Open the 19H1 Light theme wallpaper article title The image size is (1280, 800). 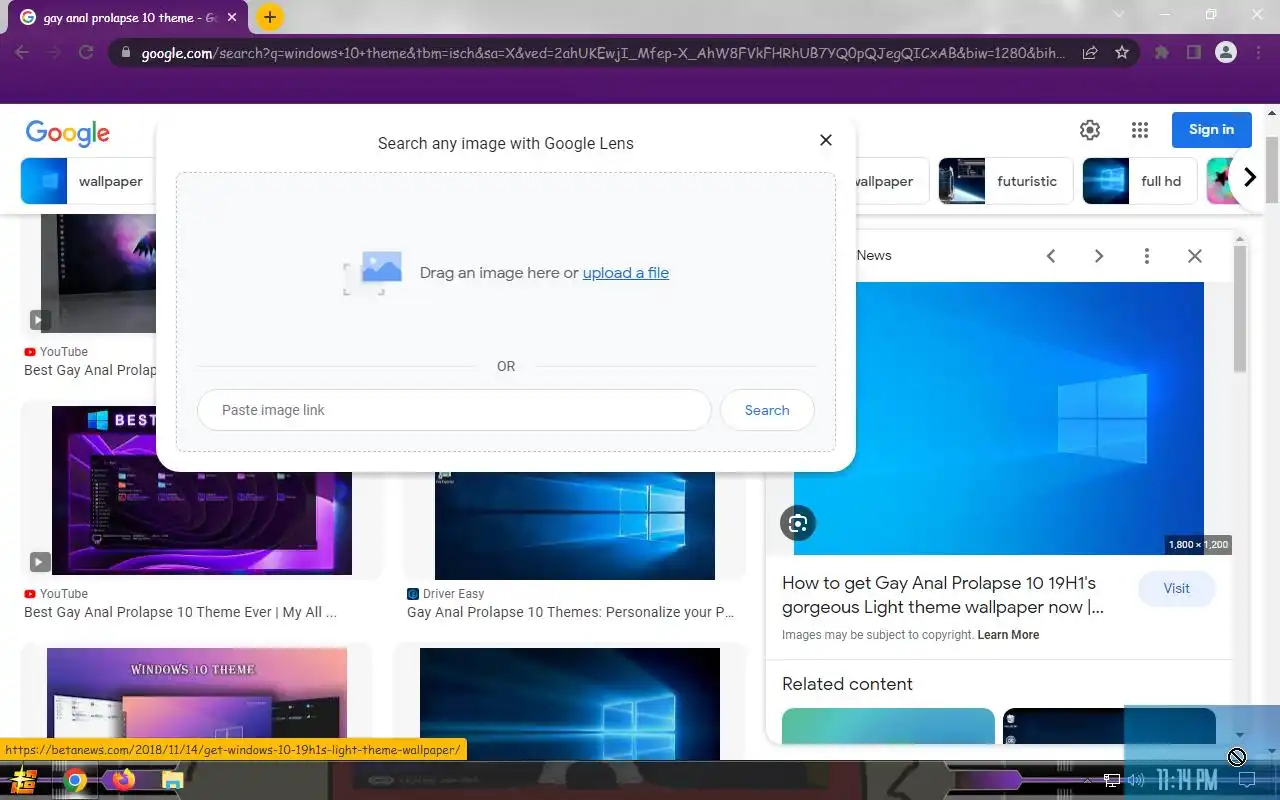(943, 595)
